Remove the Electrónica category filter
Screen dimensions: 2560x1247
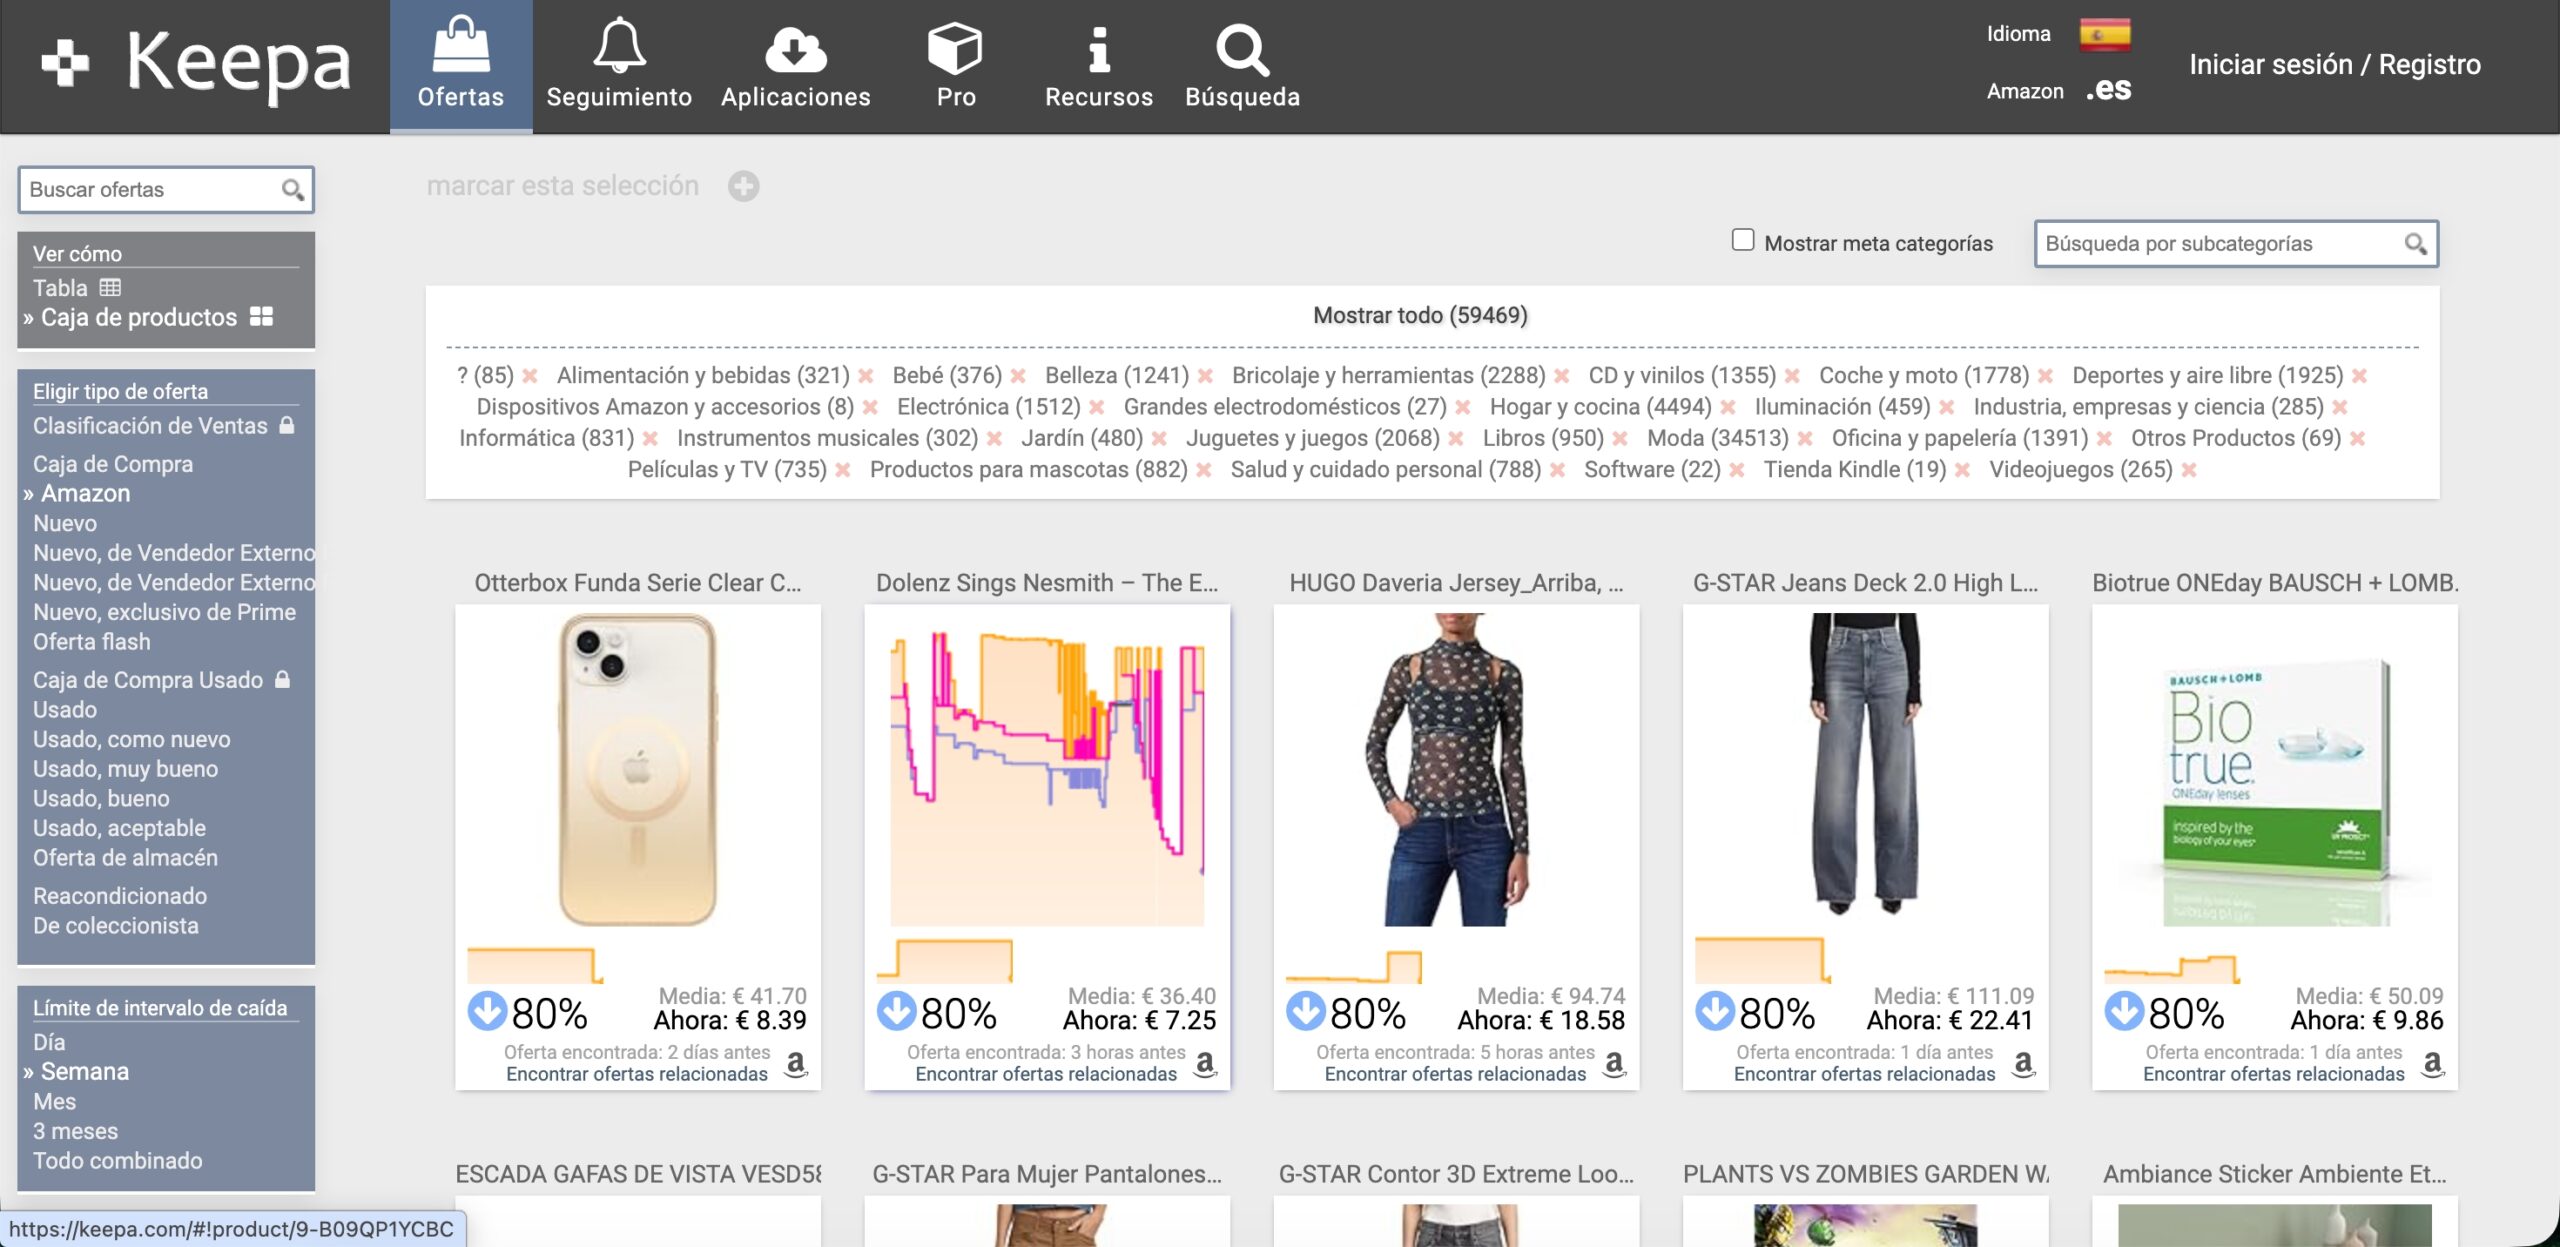[1097, 408]
